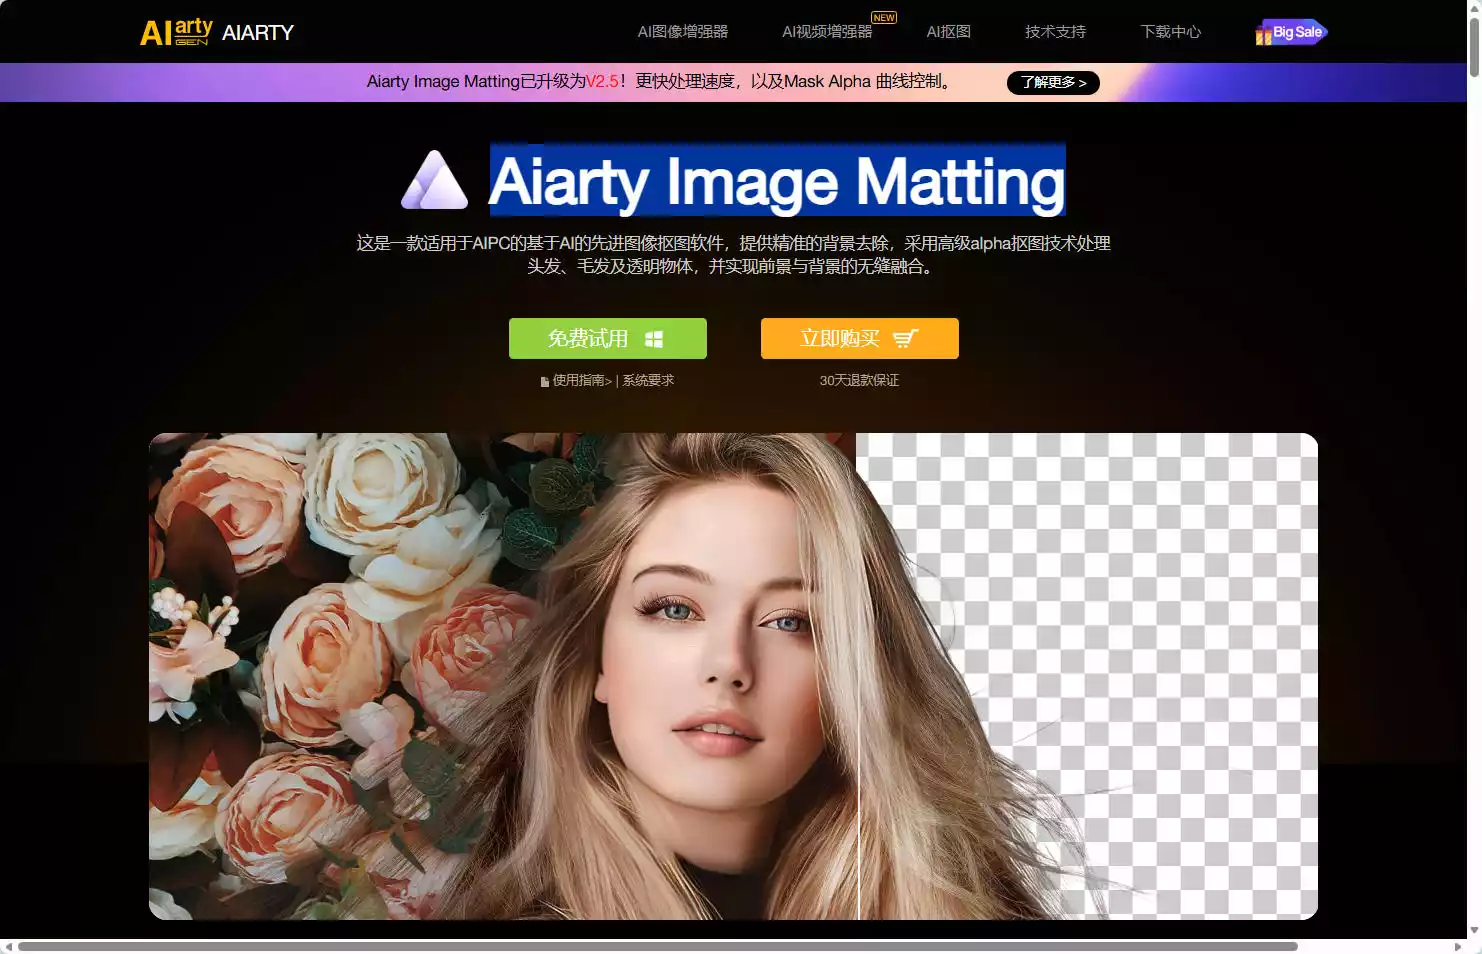Open the 使用指南 link

tap(582, 380)
